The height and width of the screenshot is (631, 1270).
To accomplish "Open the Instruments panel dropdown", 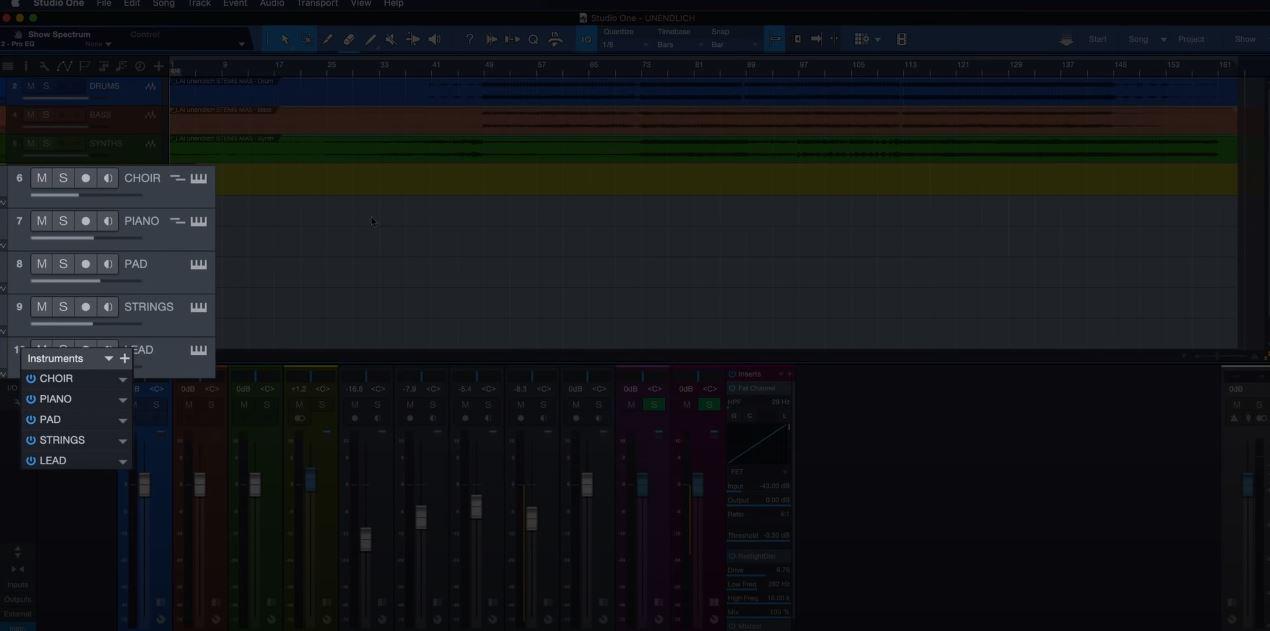I will tap(107, 358).
